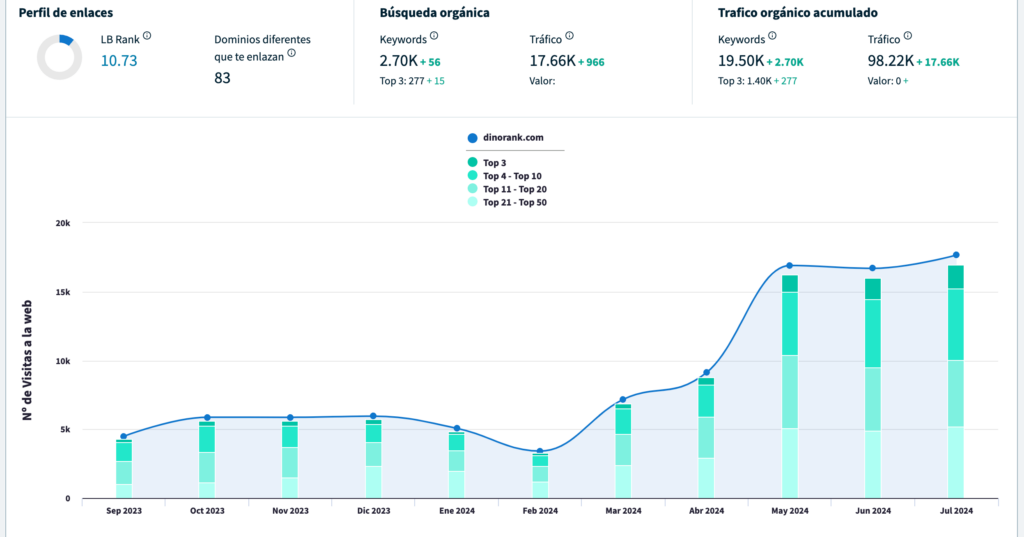Click the Sep 2023 line data point
This screenshot has width=1024, height=537.
click(123, 436)
